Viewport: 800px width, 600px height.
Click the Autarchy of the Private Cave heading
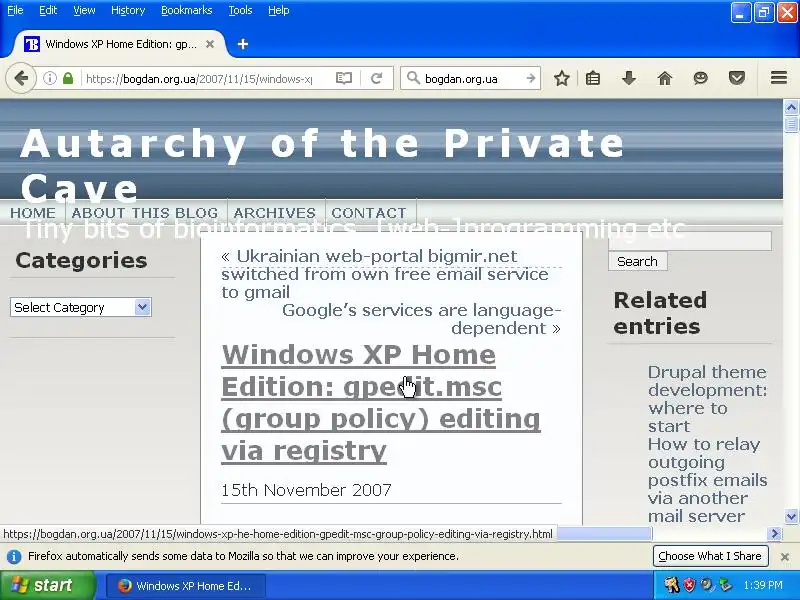click(321, 166)
